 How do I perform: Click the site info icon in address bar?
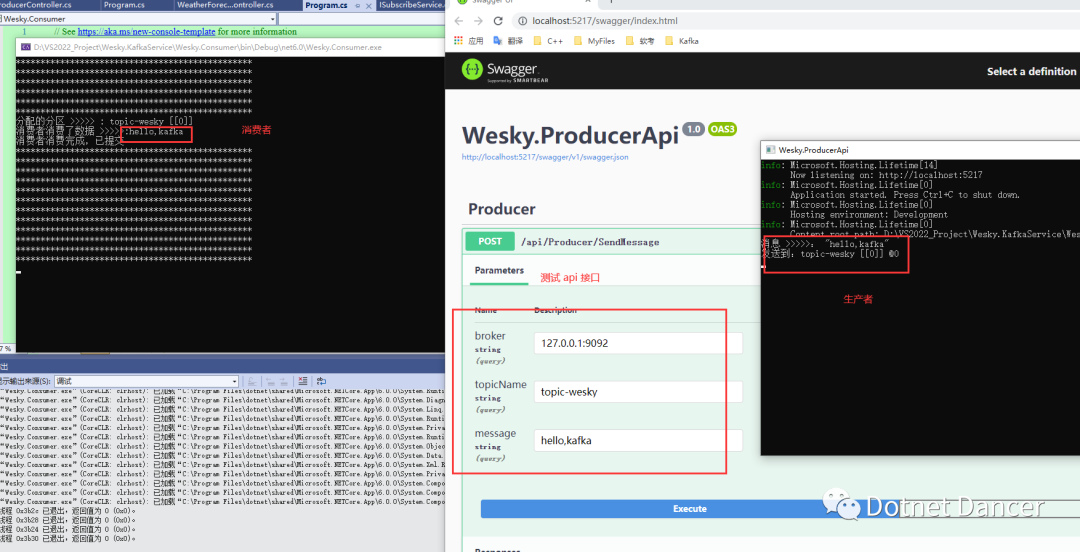[522, 21]
